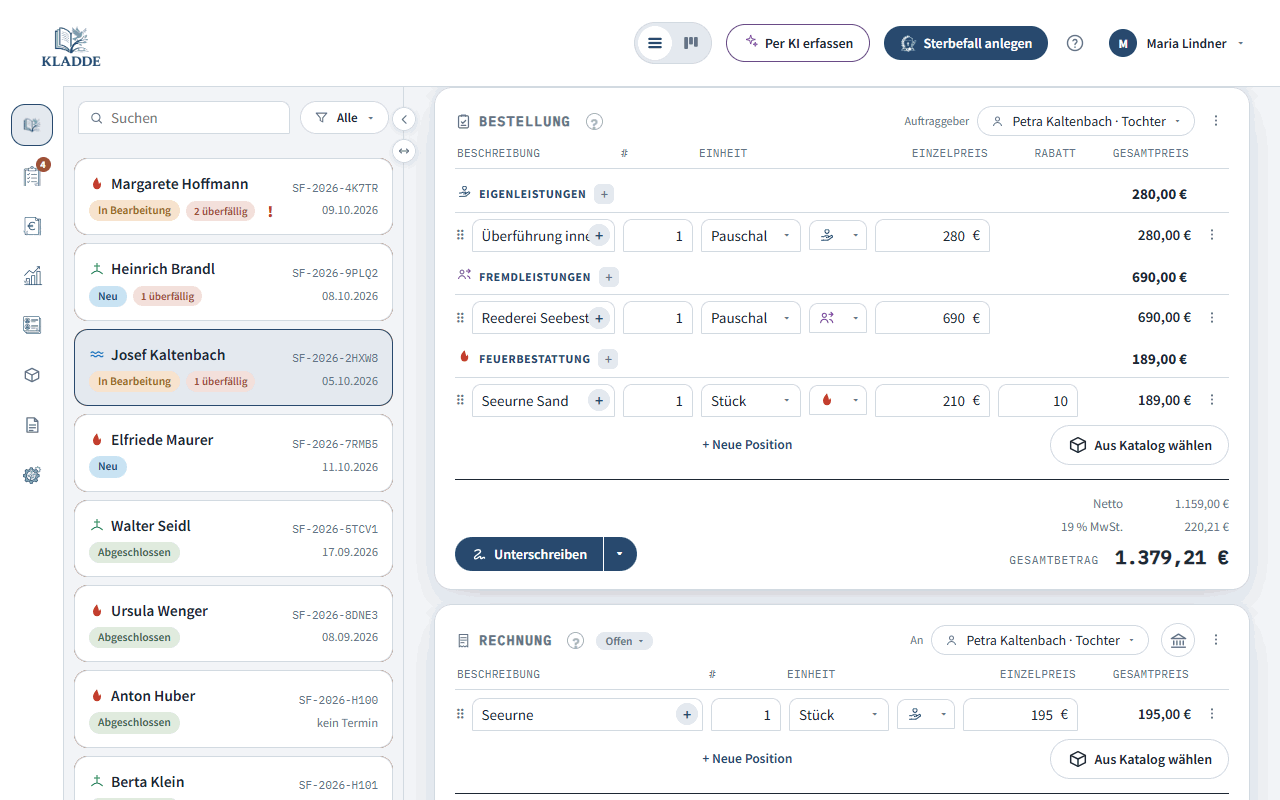Open the Alle filter dropdown
1280x800 pixels.
click(x=345, y=118)
